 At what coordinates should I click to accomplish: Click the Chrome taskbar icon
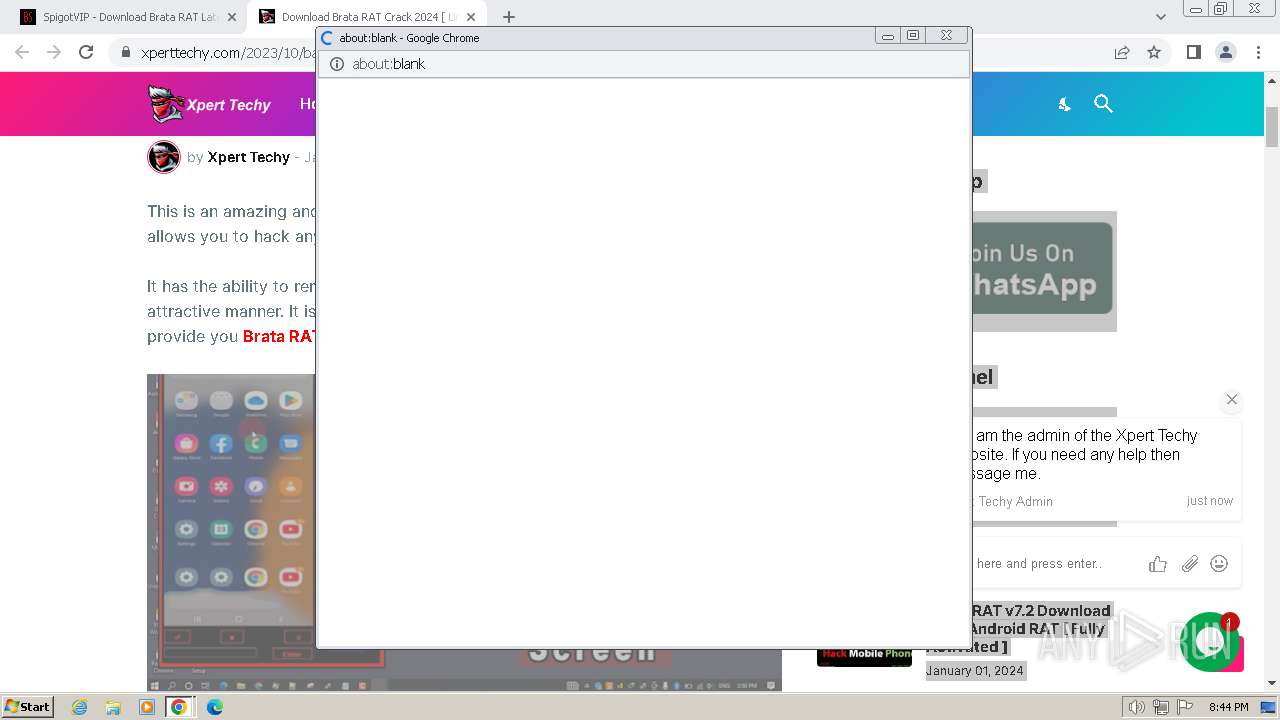click(179, 707)
